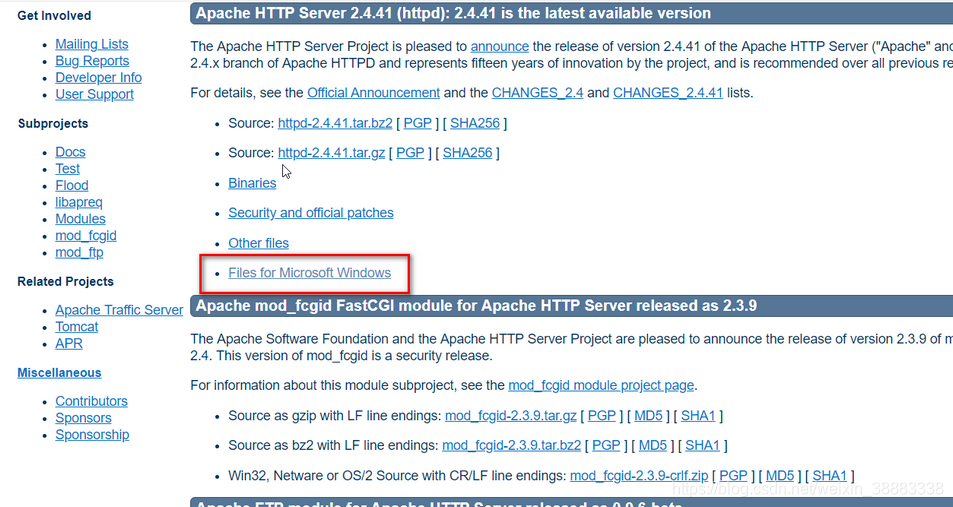Image resolution: width=953 pixels, height=507 pixels.
Task: Open the User Support link
Action: click(x=94, y=94)
